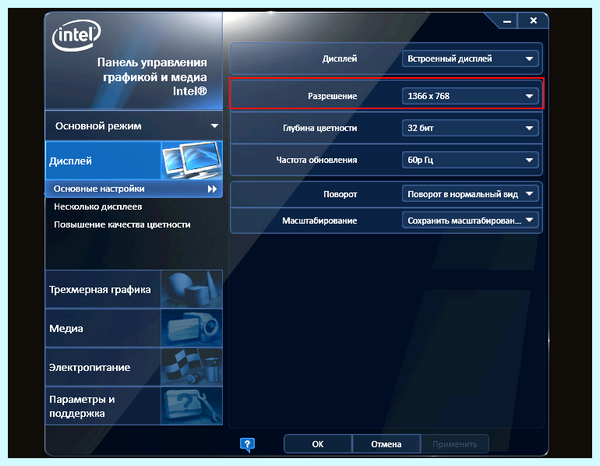Viewport: 600px width, 466px height.
Task: Open the Поворот dropdown
Action: (x=470, y=194)
